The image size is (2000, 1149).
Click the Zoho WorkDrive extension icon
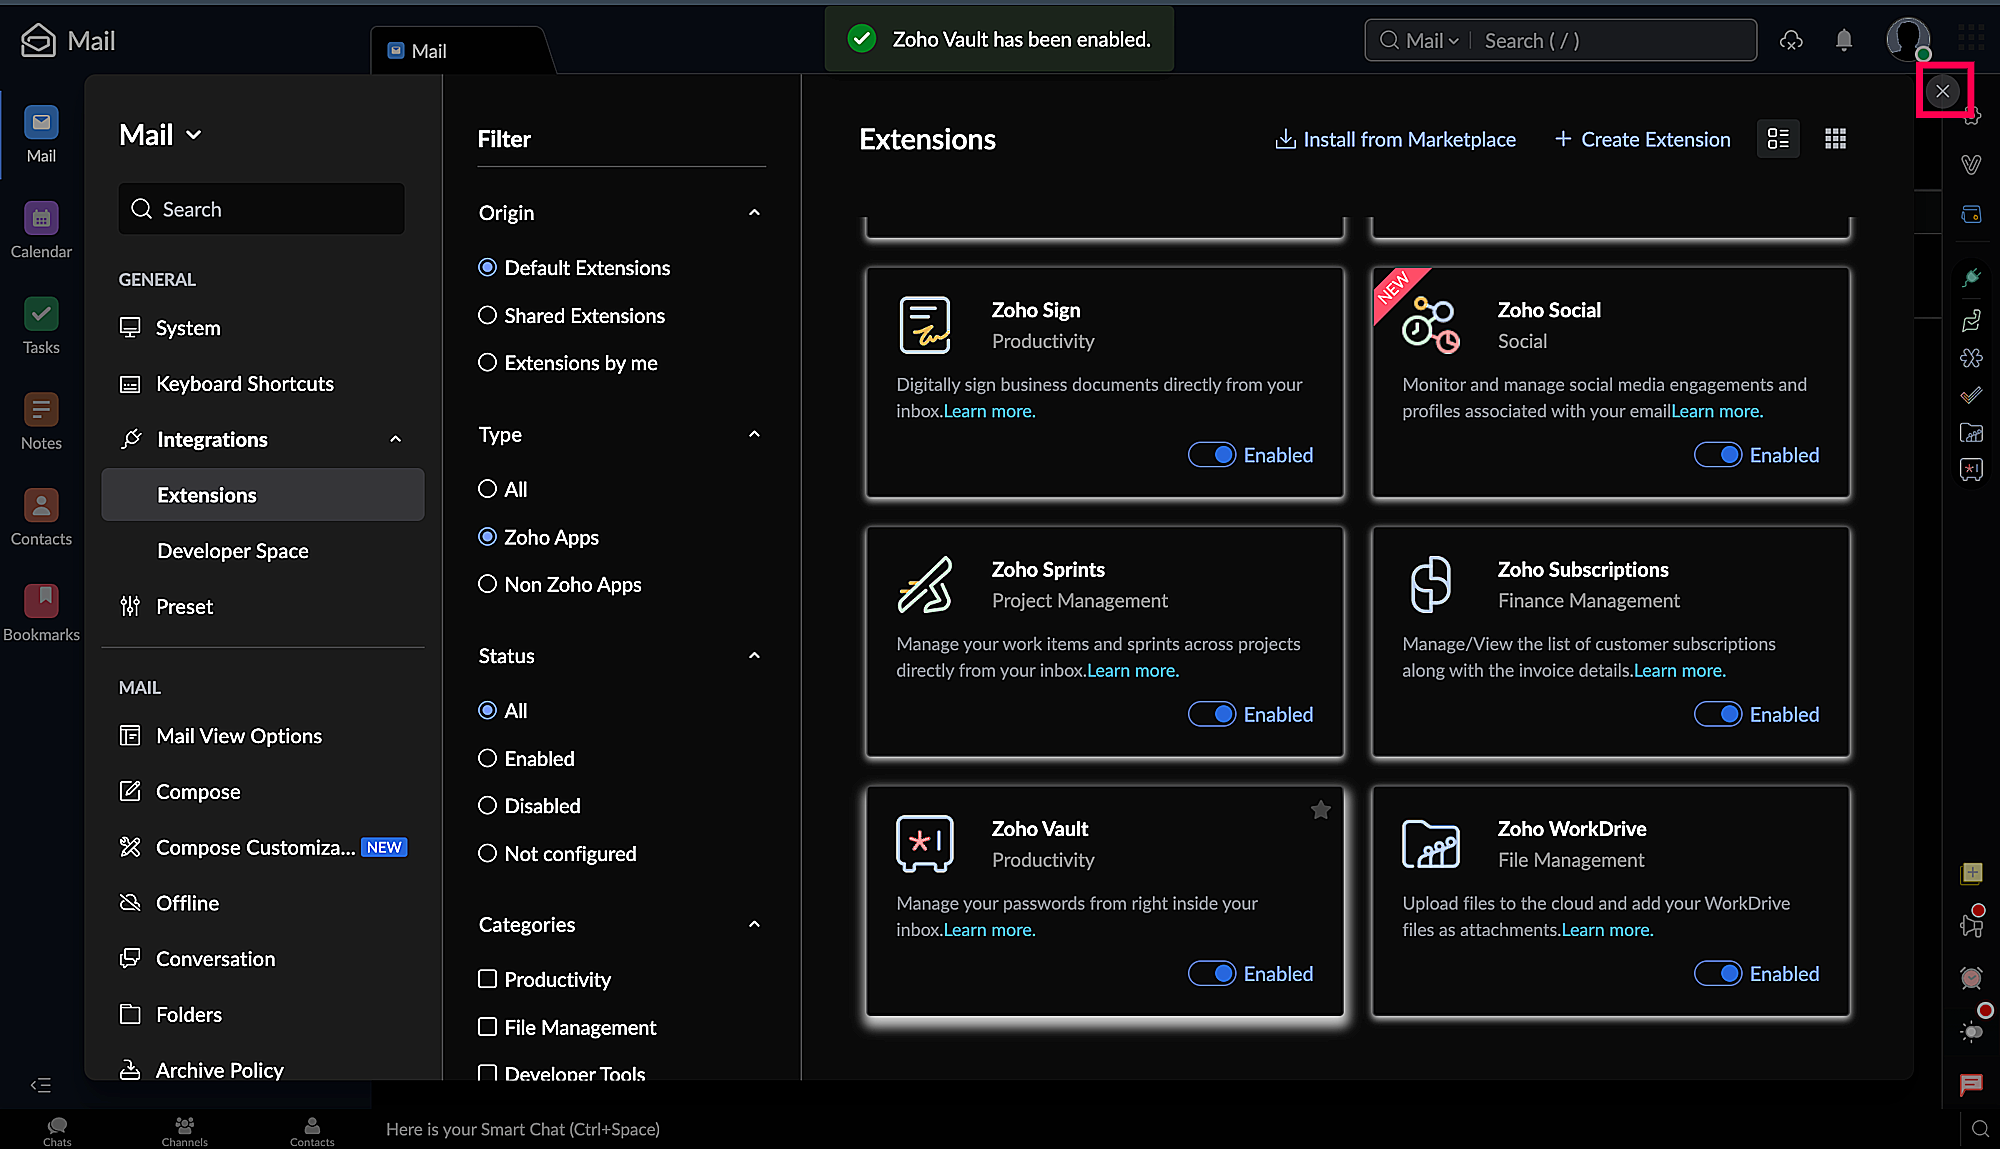(x=1431, y=844)
